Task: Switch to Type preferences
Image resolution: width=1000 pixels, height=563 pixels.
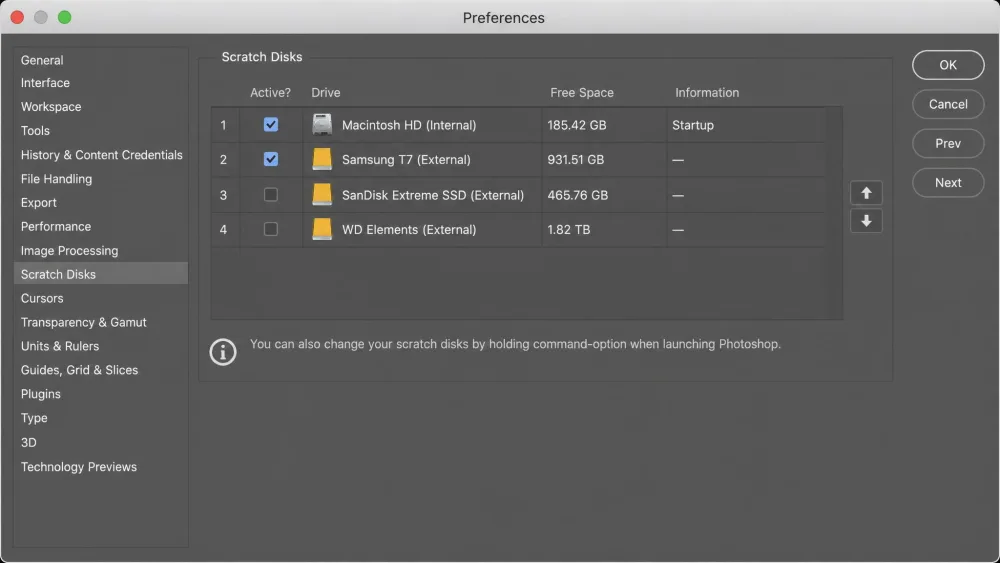Action: pyautogui.click(x=34, y=418)
